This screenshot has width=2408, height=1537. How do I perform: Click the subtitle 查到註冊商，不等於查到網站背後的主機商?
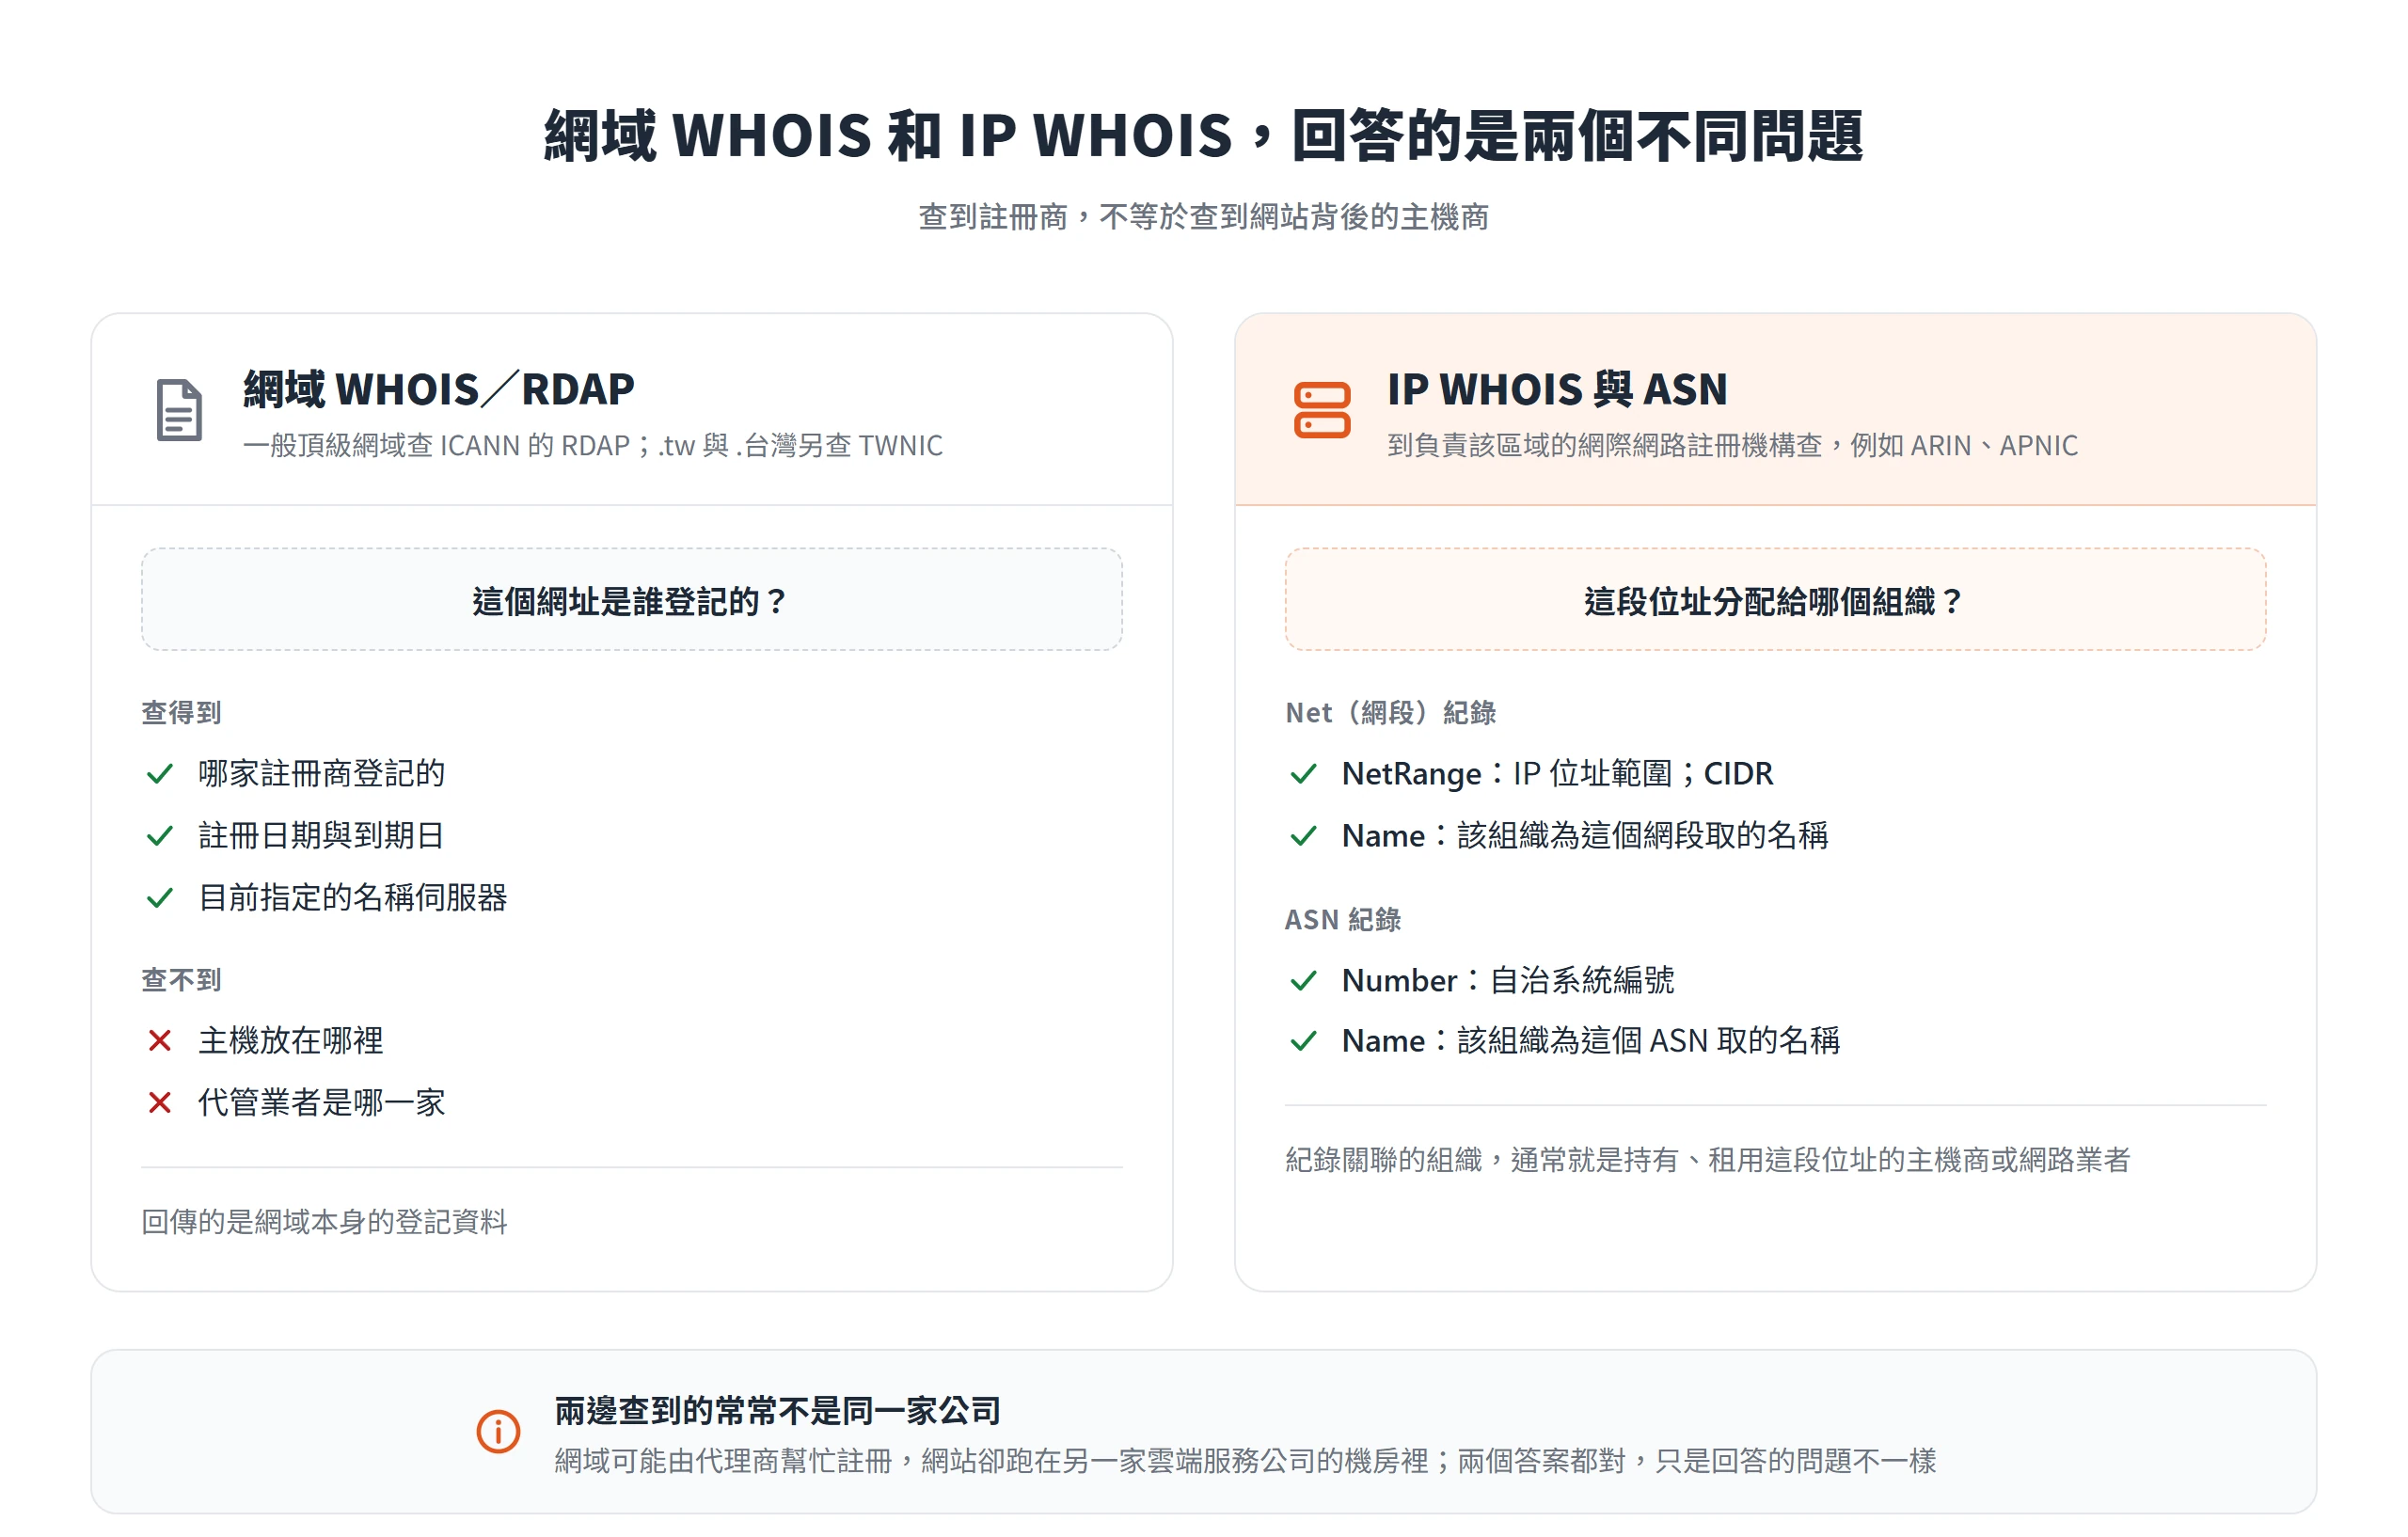(x=1204, y=217)
